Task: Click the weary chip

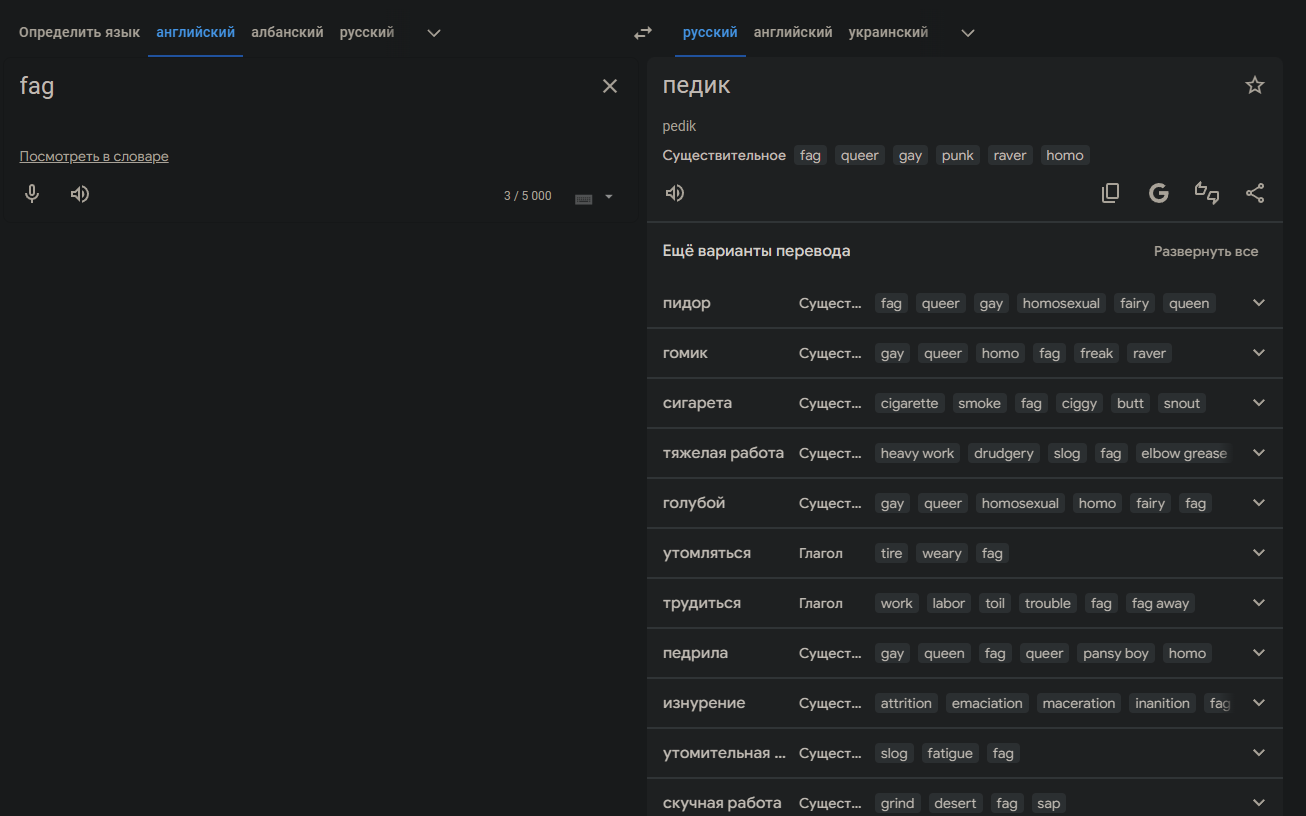Action: tap(942, 553)
